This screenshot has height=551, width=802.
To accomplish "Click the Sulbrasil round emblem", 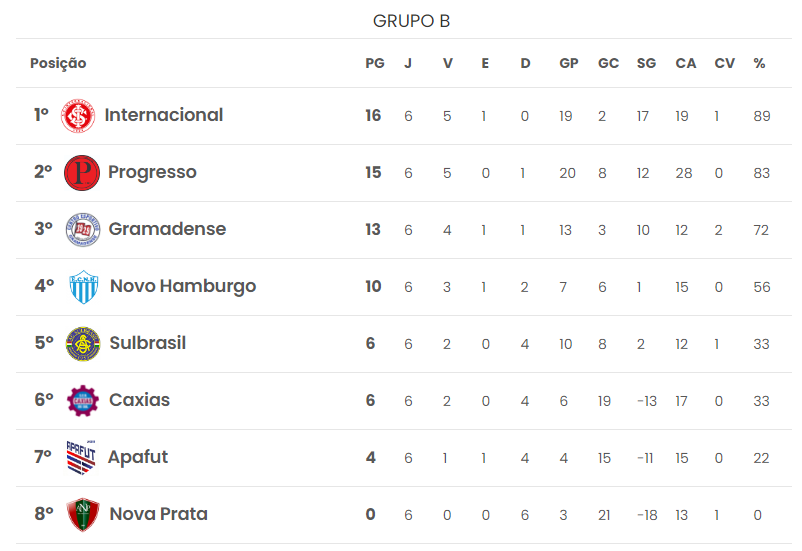I will coord(83,344).
